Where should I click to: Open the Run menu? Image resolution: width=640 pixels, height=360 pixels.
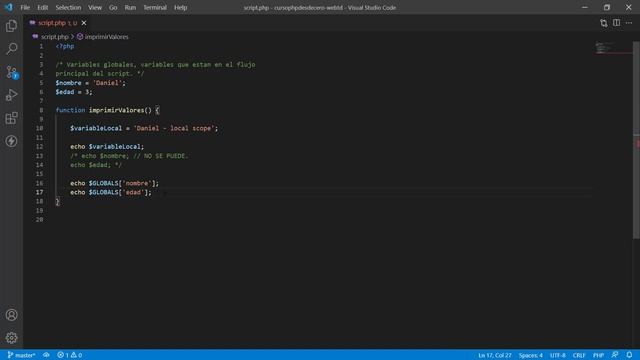[130, 7]
